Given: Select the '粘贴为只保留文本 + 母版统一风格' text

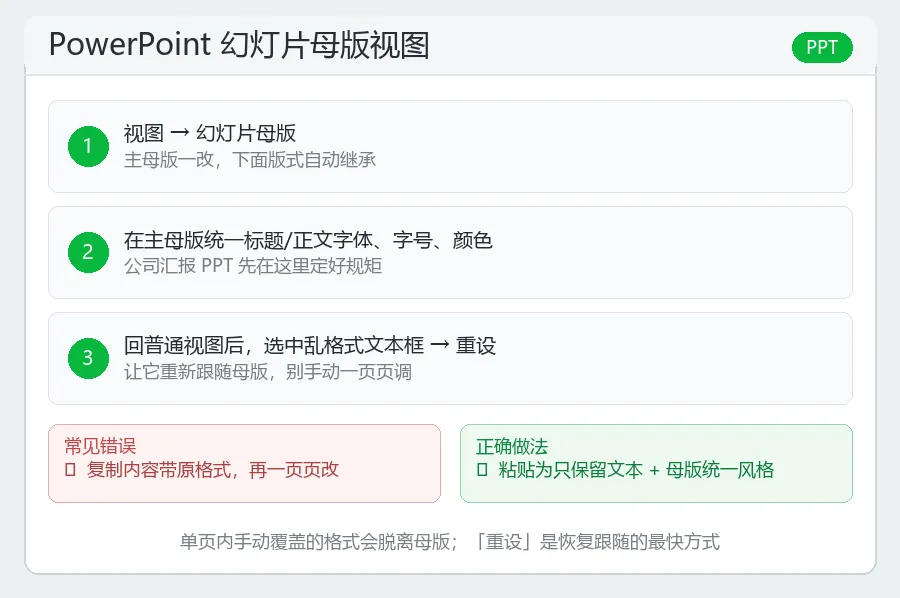Looking at the screenshot, I should [636, 470].
